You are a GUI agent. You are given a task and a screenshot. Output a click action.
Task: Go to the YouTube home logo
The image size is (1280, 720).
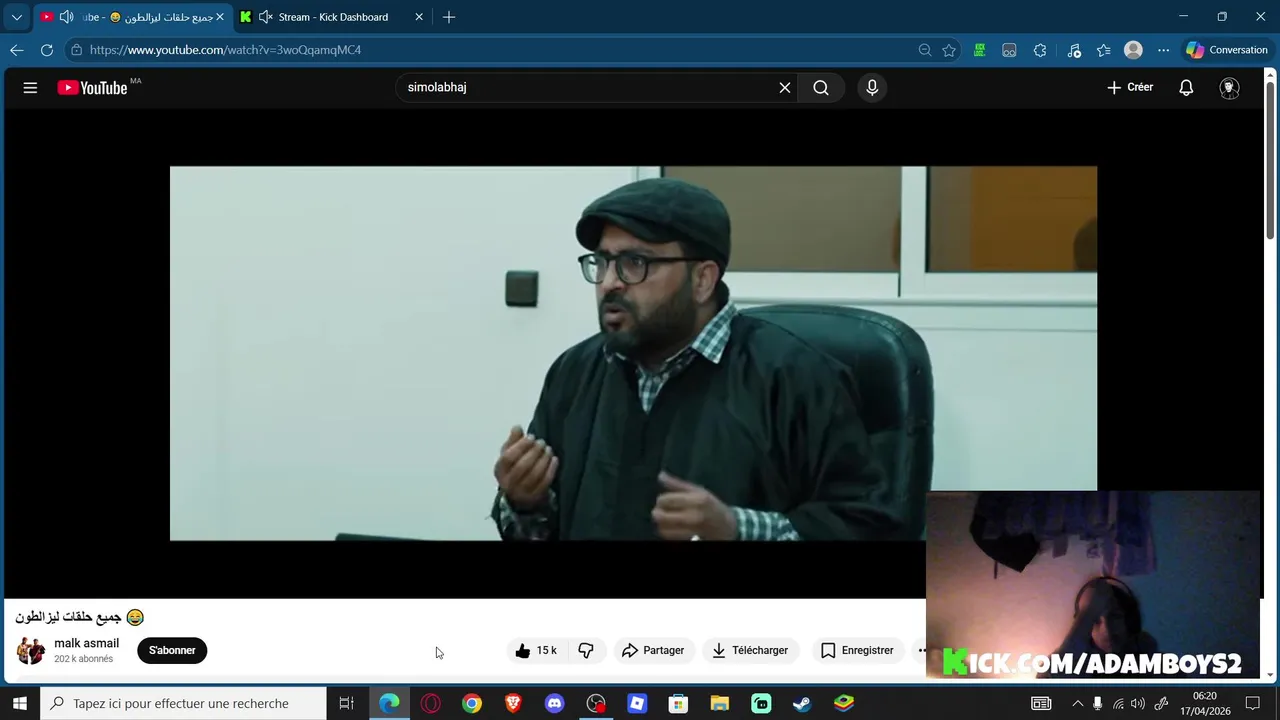[x=92, y=88]
